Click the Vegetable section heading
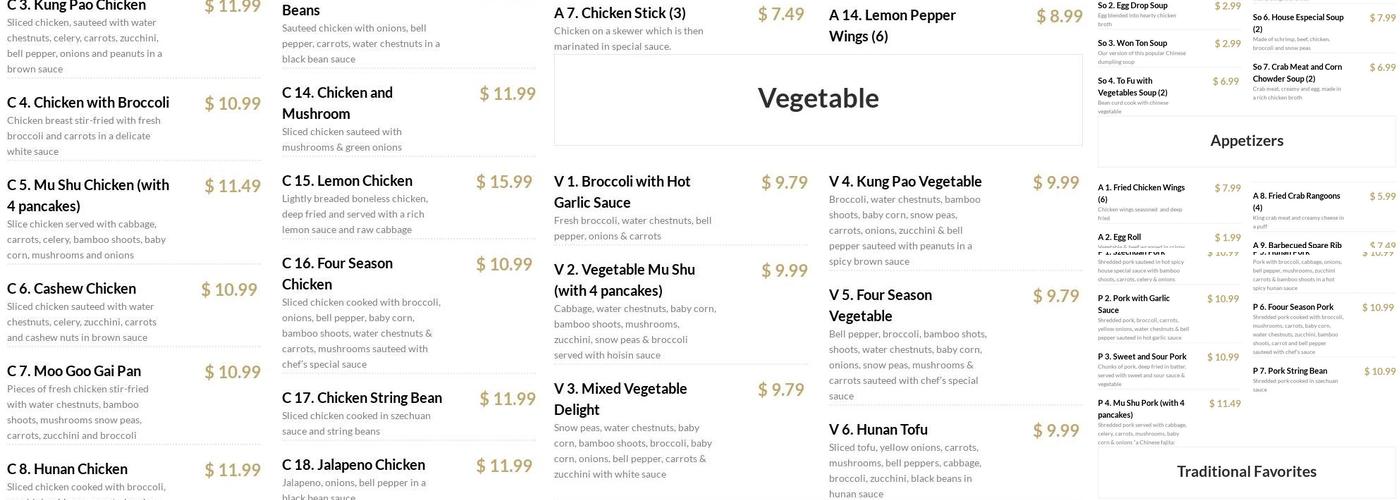The image size is (1400, 500). (818, 98)
